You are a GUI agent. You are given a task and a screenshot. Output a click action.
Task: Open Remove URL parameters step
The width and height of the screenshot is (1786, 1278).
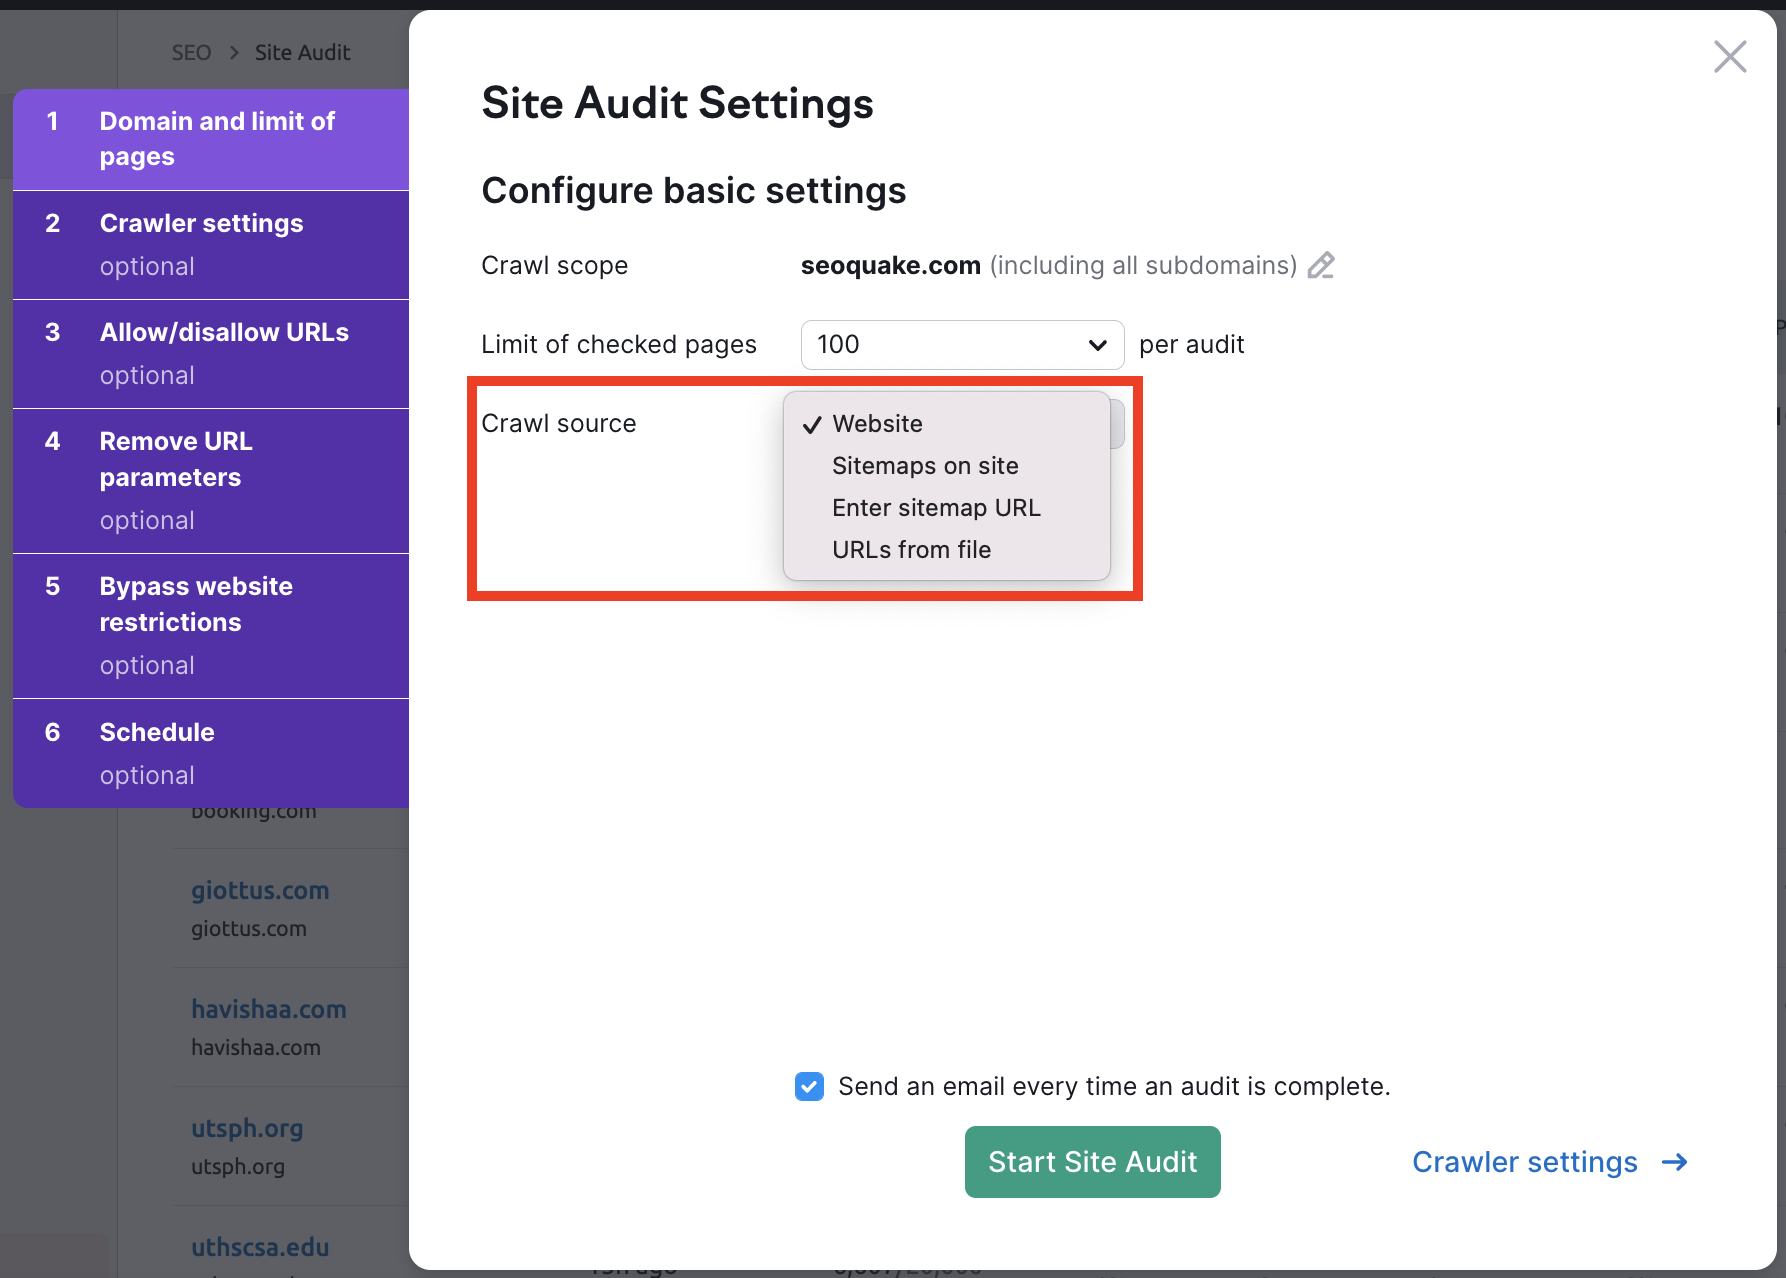point(211,481)
